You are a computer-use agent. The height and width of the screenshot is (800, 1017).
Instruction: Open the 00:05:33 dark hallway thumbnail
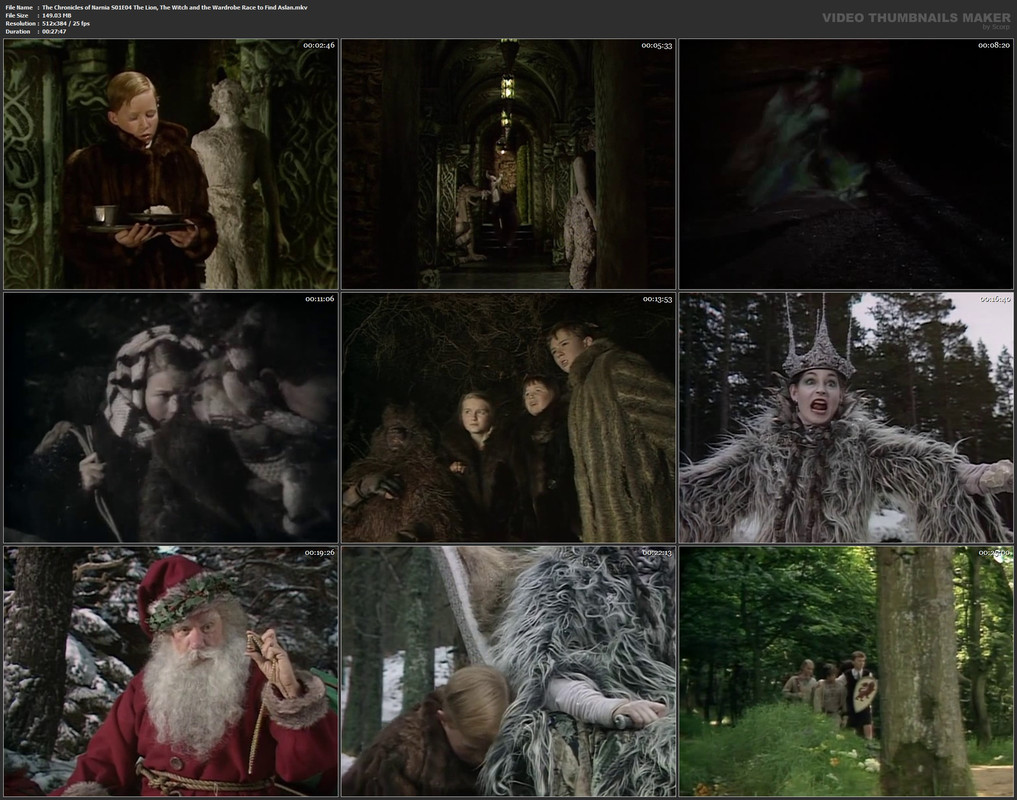[508, 164]
